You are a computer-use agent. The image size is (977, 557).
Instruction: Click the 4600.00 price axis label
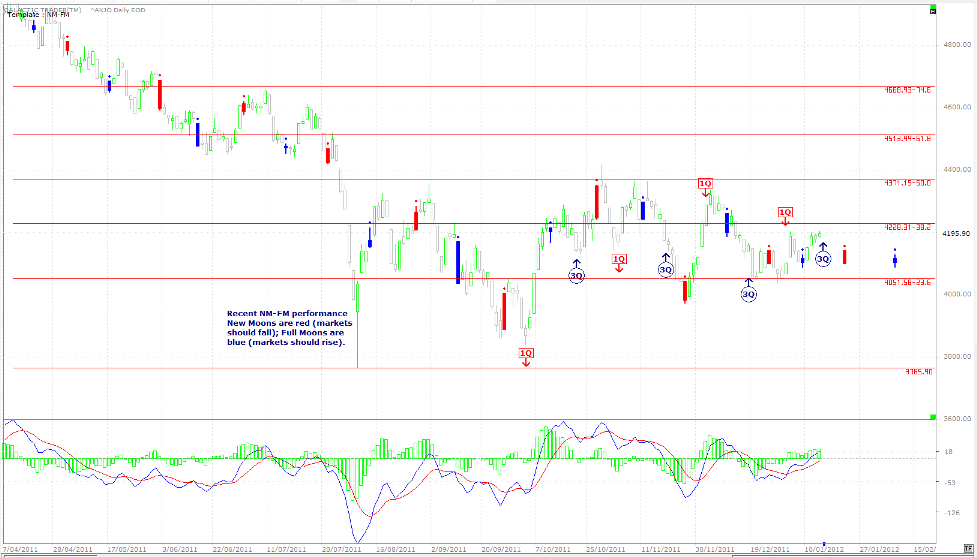click(x=956, y=107)
